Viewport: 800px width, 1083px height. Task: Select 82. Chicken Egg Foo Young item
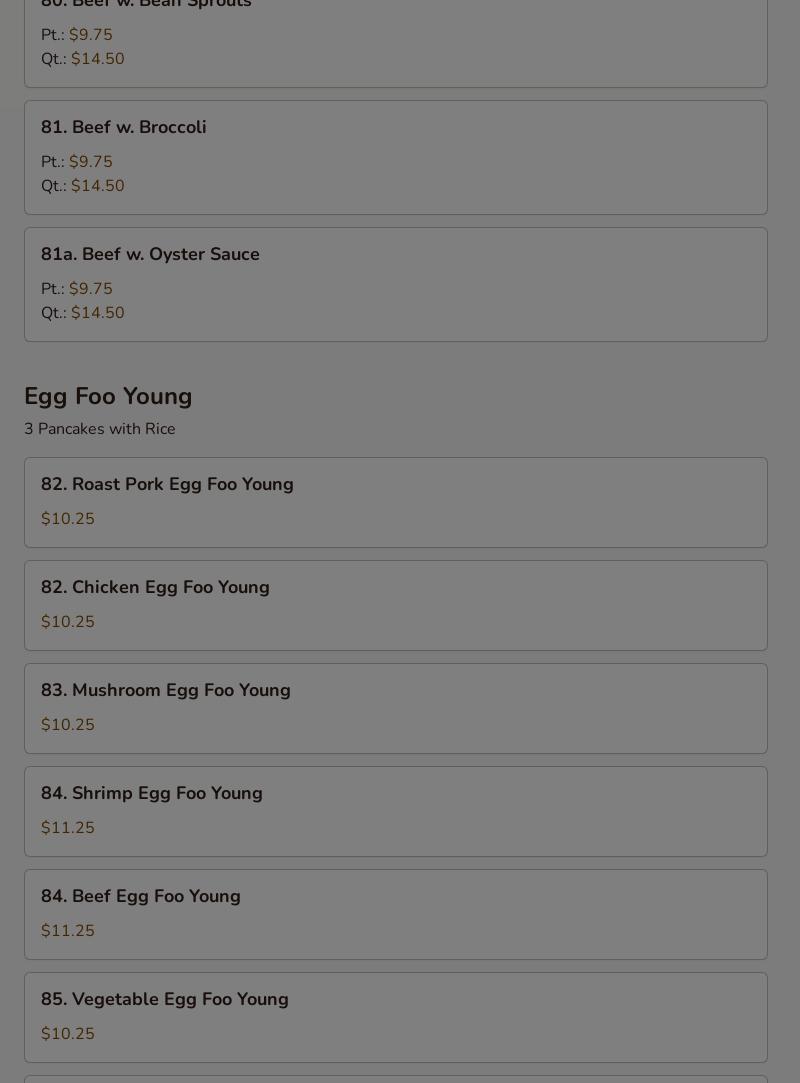(x=396, y=605)
